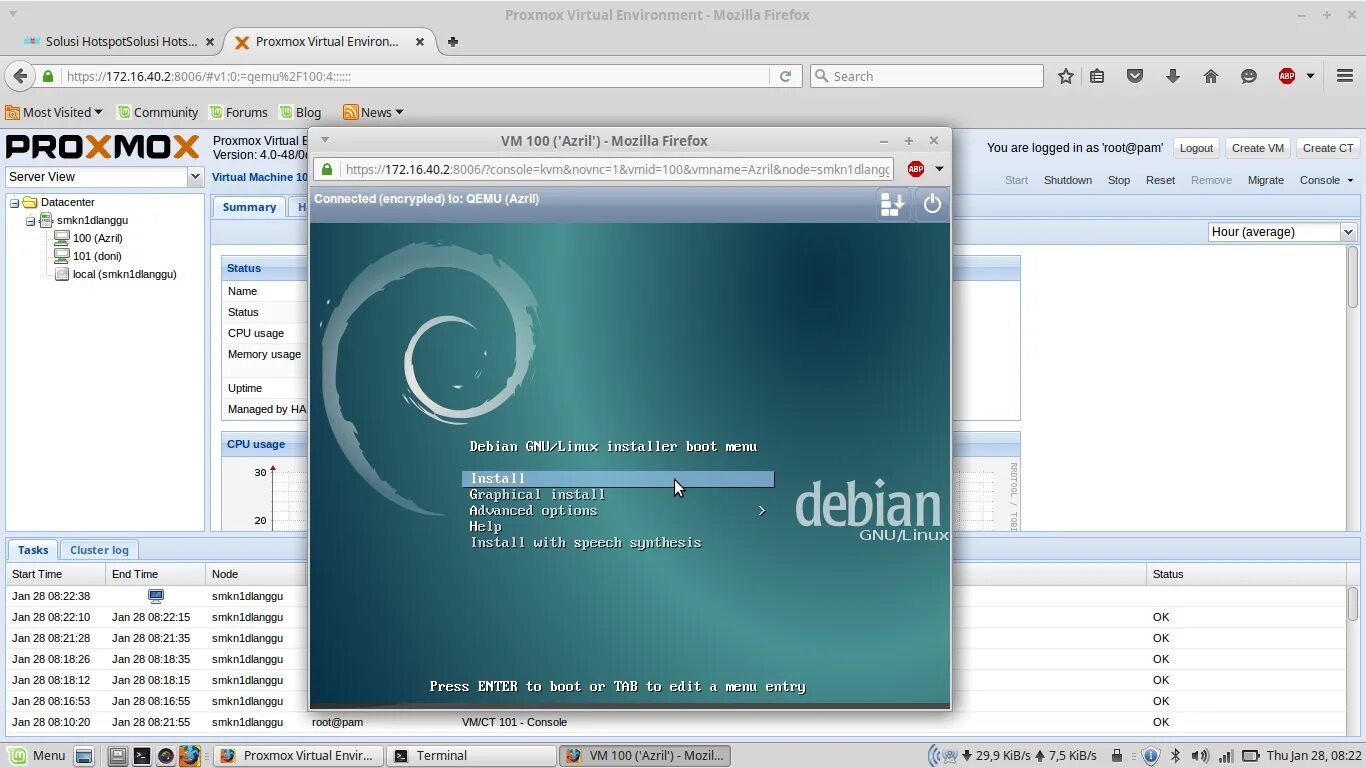Open Adblock Plus dropdown arrow in VM console window
1366x768 pixels.
939,169
